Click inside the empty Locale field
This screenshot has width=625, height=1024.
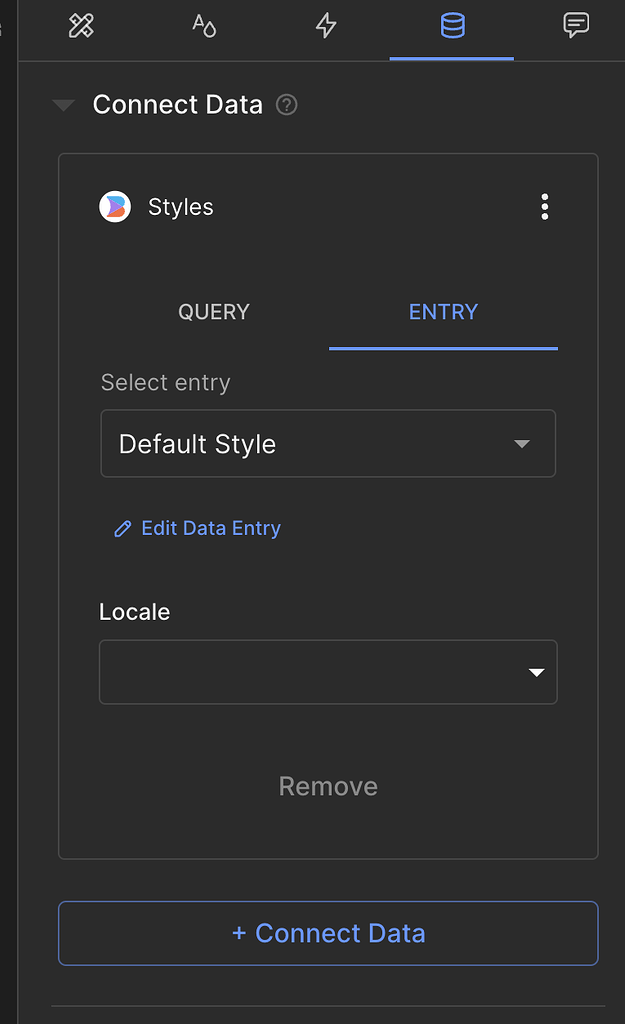(300, 672)
